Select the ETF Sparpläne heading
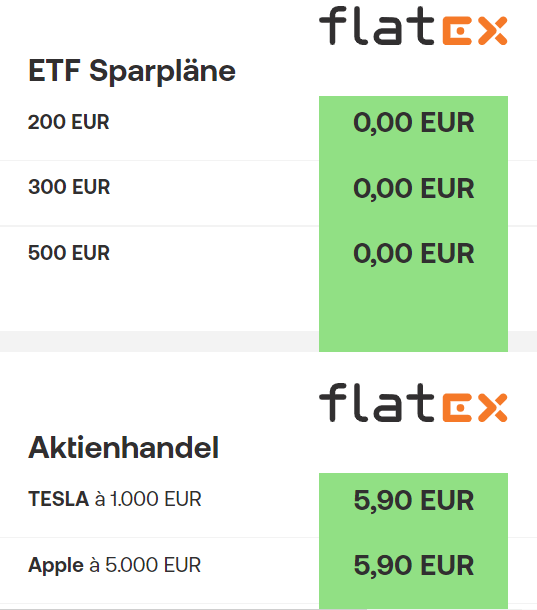Viewport: 537px width, 610px height. pos(132,71)
